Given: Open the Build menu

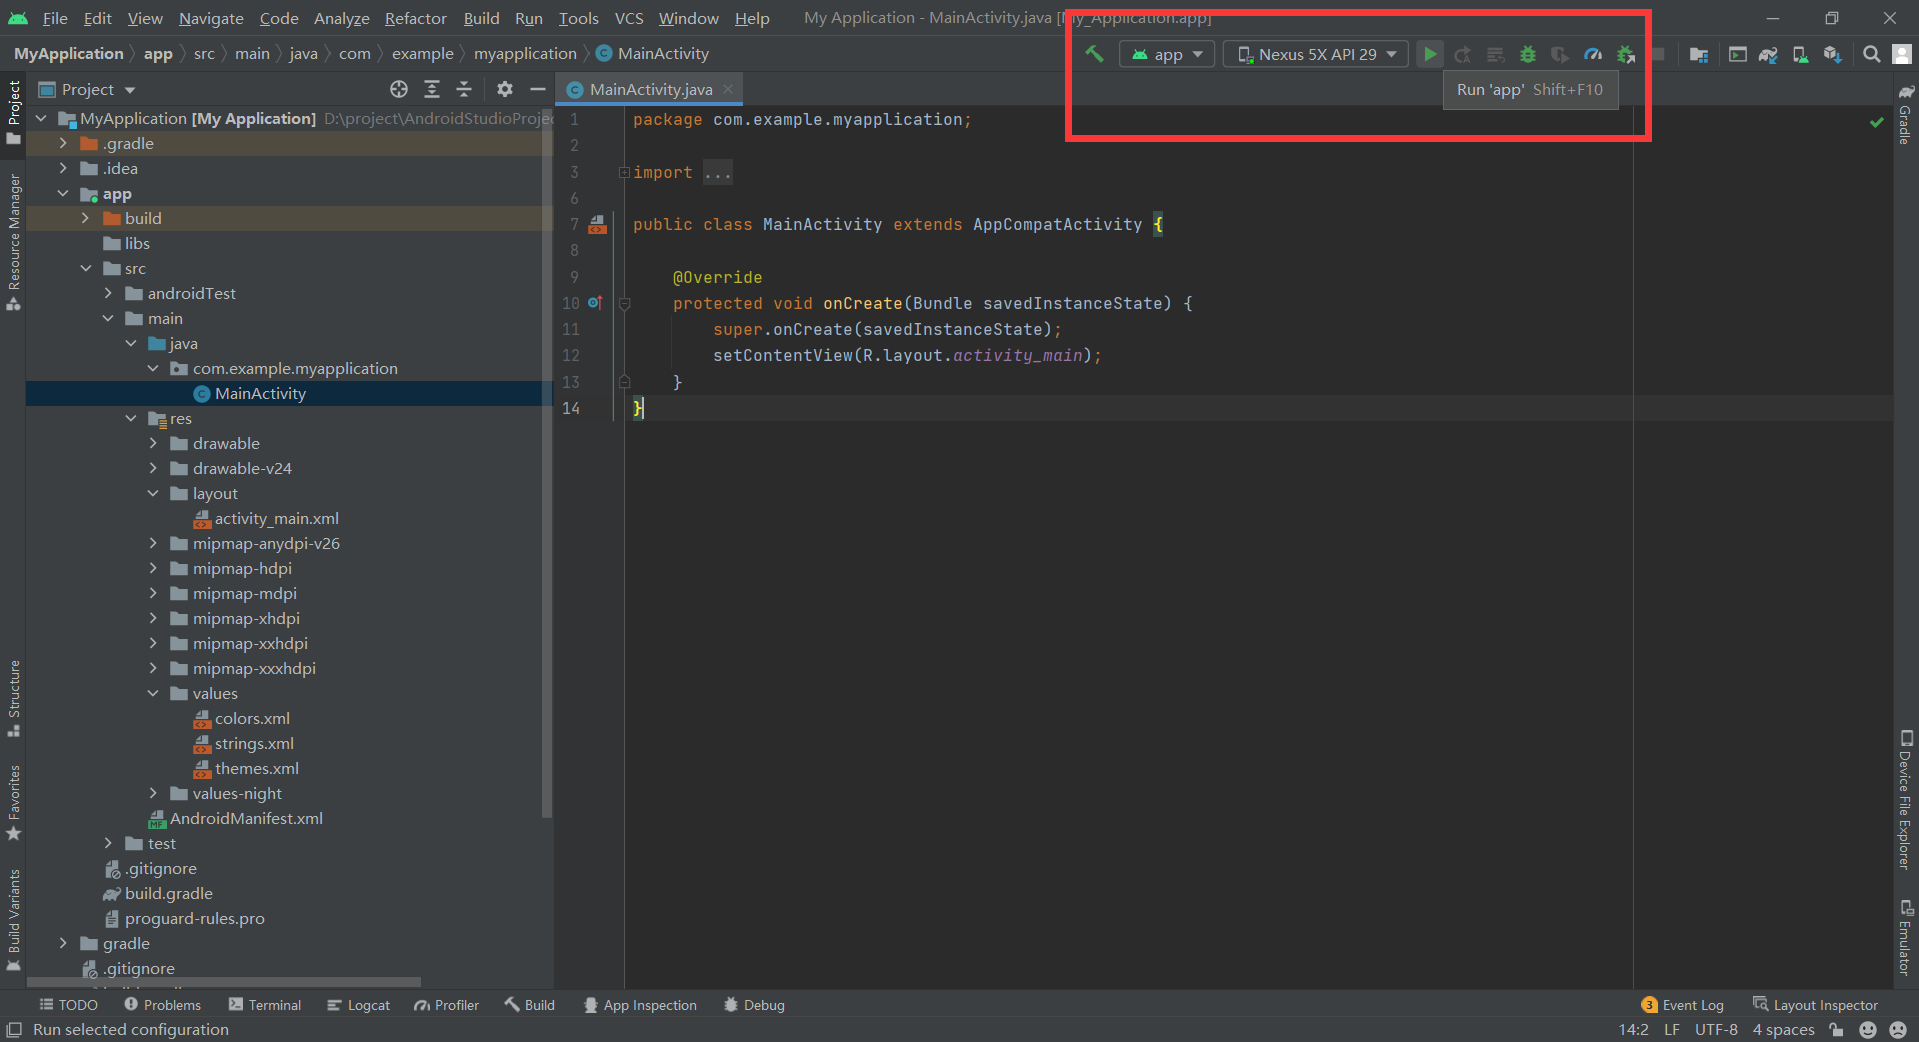Looking at the screenshot, I should (481, 18).
